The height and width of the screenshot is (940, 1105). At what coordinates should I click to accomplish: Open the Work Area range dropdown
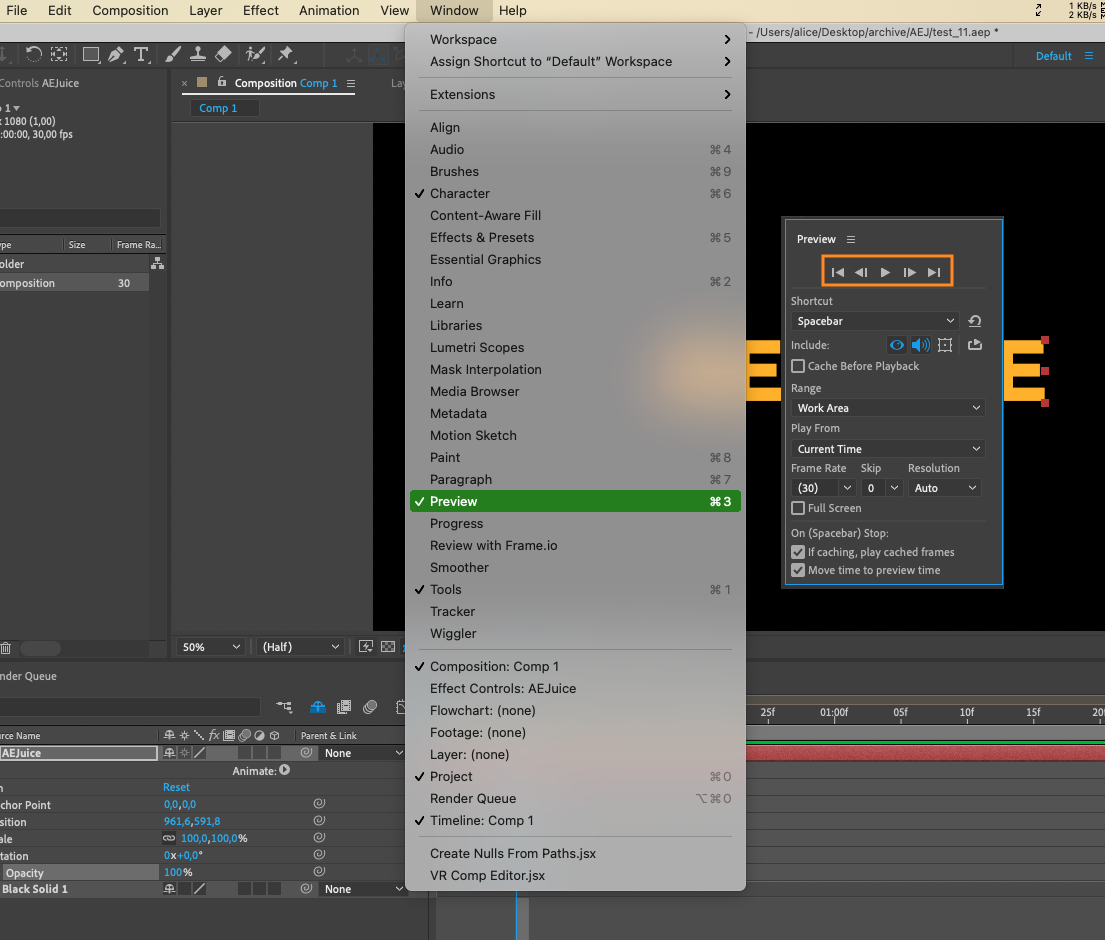[x=888, y=408]
